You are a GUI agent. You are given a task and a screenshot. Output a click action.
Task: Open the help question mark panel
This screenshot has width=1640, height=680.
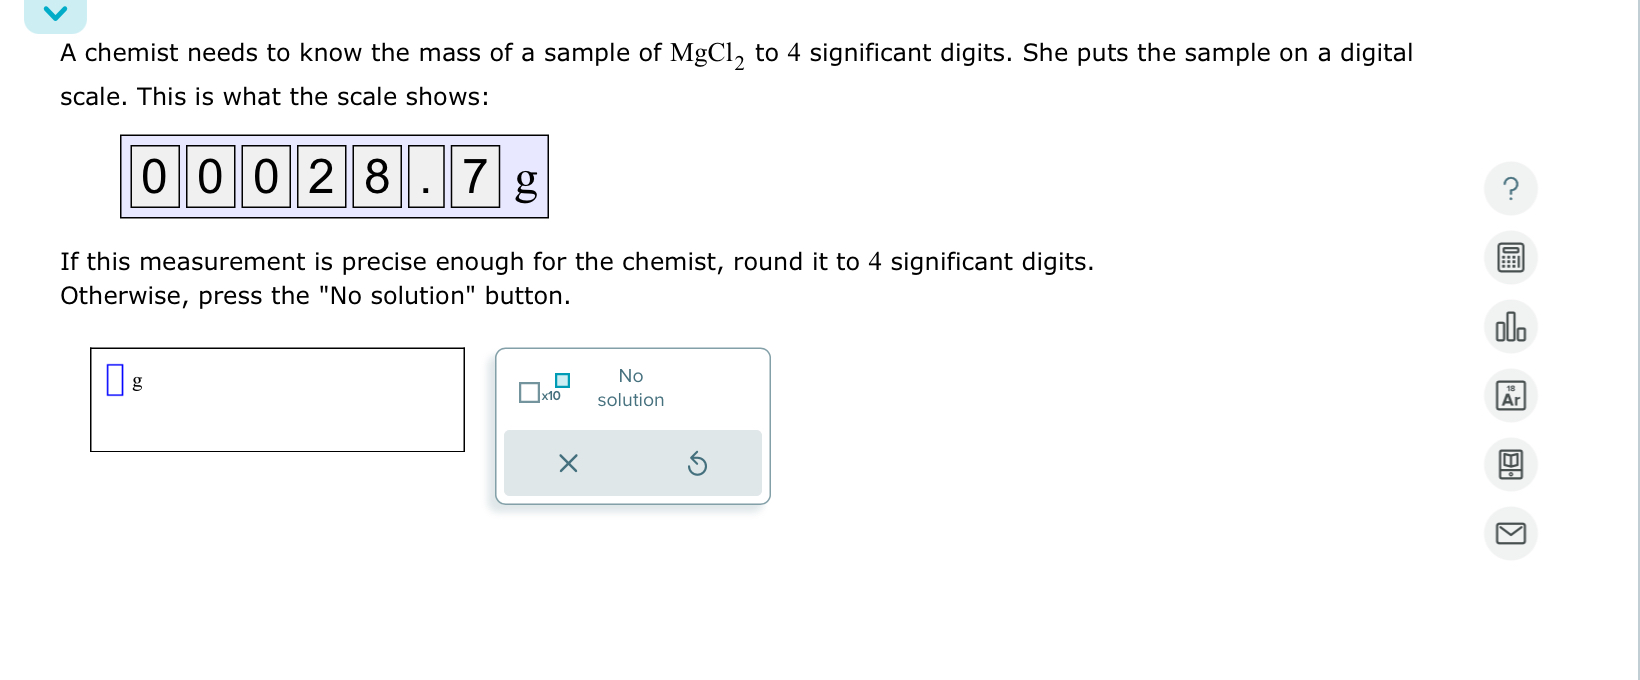(1510, 188)
